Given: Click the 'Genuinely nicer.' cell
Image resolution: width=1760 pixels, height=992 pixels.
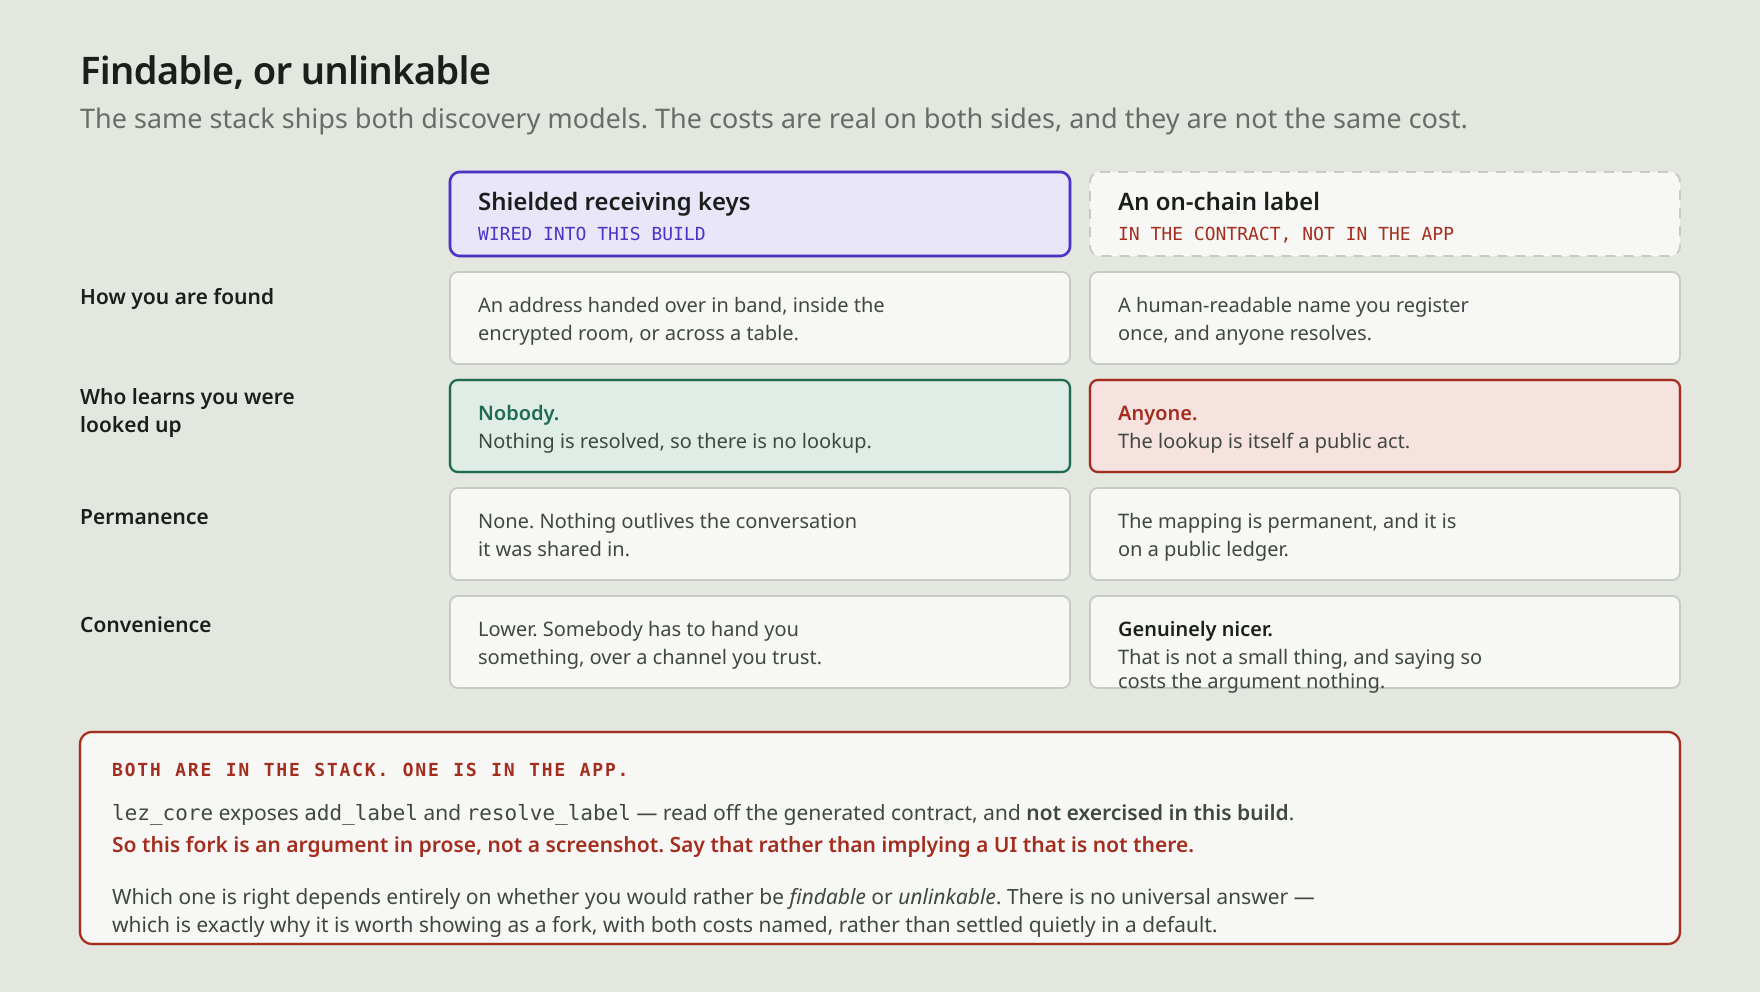Looking at the screenshot, I should 1384,642.
